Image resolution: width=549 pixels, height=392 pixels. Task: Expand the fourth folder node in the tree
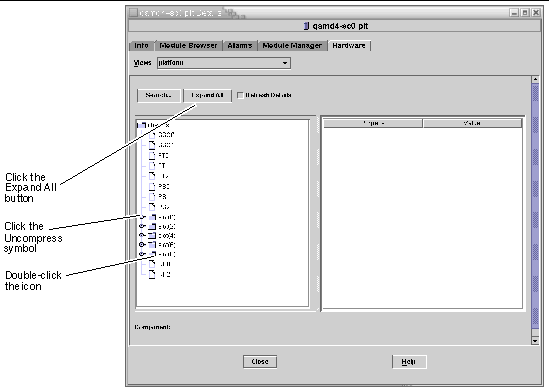[142, 245]
